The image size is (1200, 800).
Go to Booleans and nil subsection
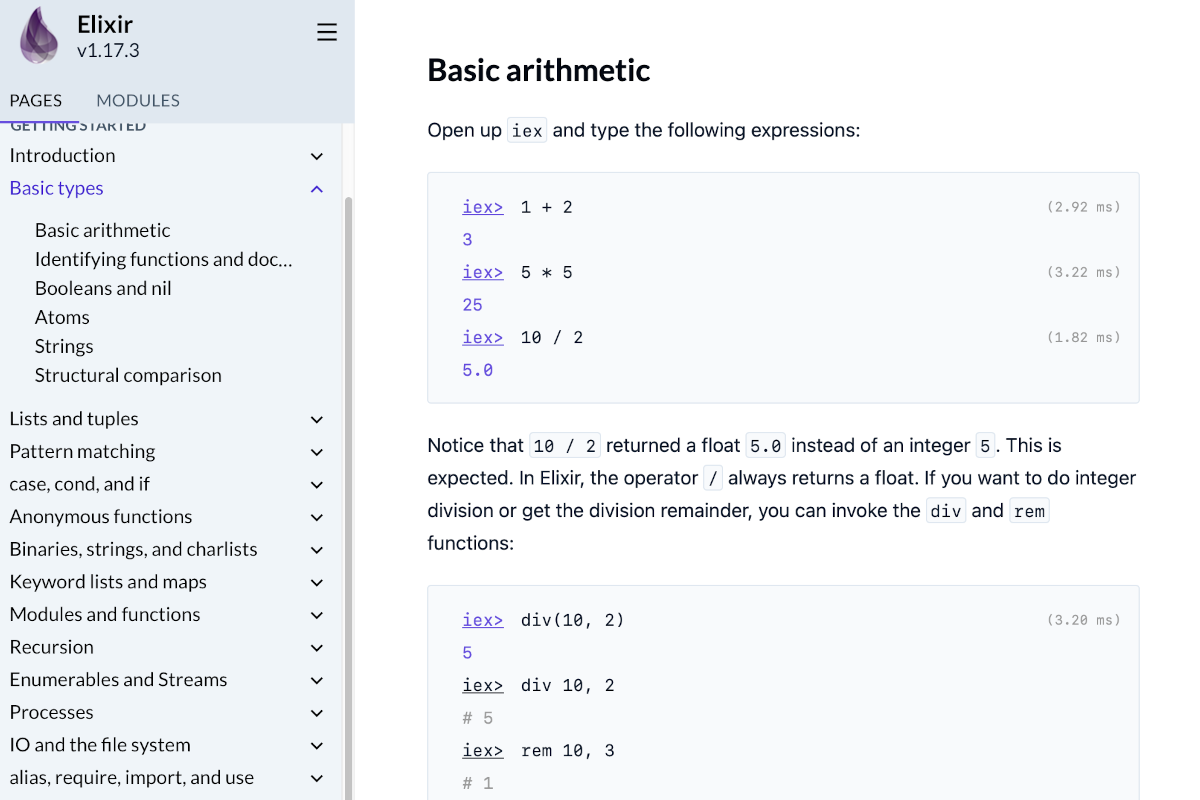click(103, 288)
